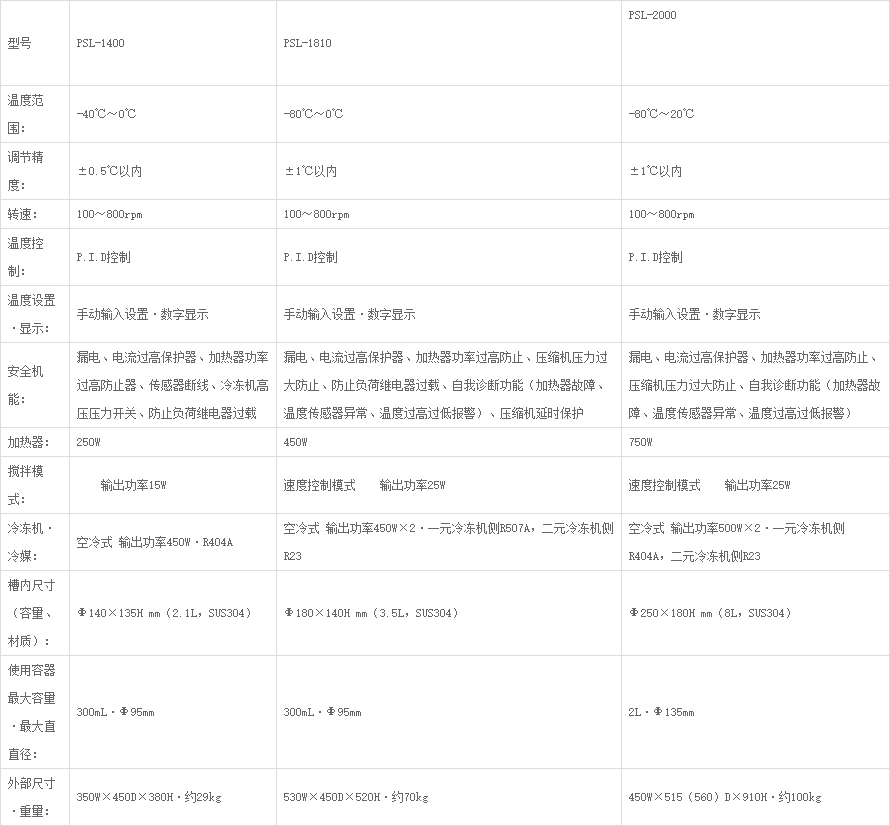Image resolution: width=890 pixels, height=826 pixels.
Task: Click the 加热器 row label
Action: (27, 442)
